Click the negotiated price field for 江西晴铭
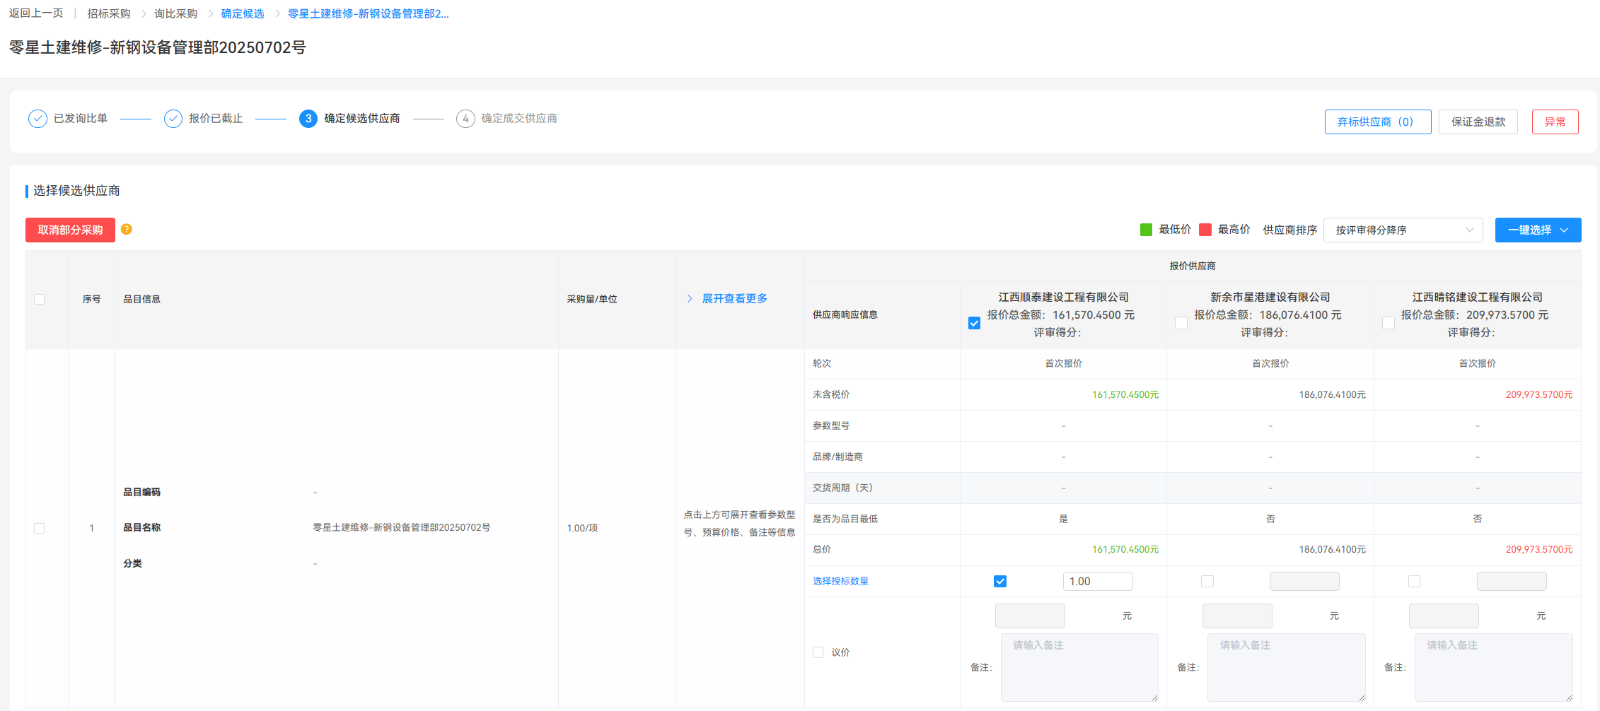The height and width of the screenshot is (711, 1600). click(x=1444, y=615)
